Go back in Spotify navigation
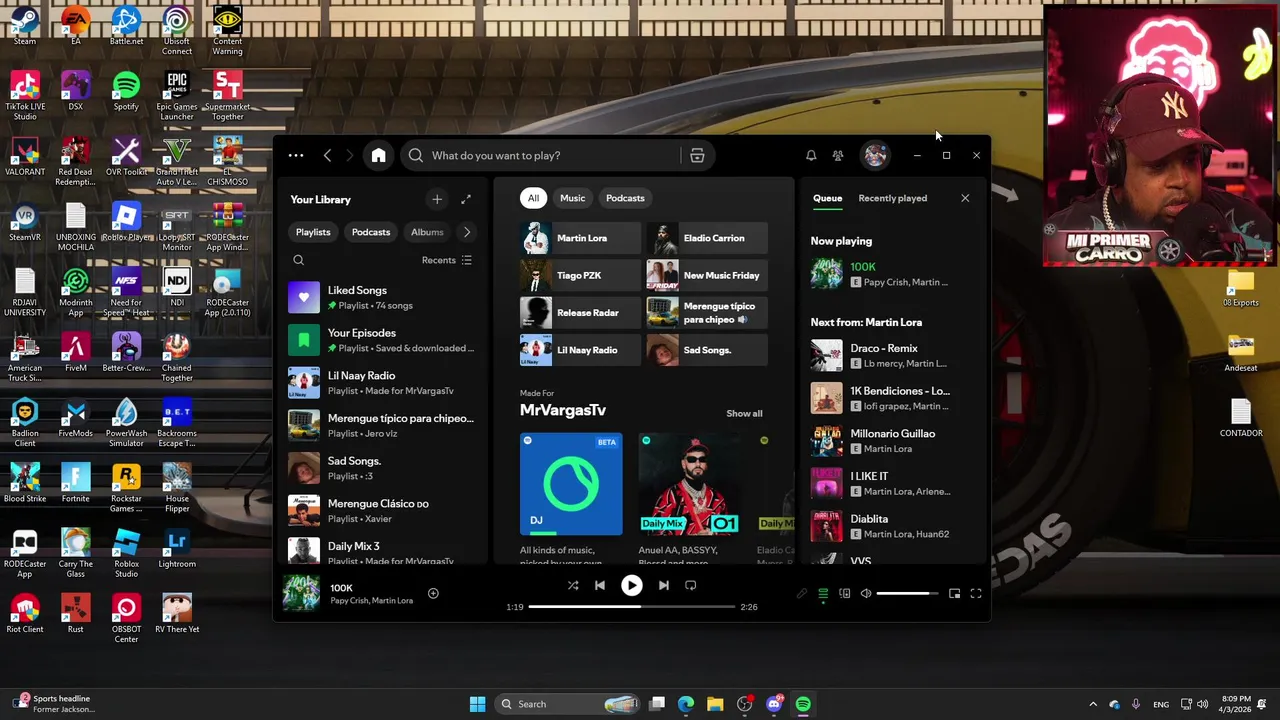 coord(327,155)
